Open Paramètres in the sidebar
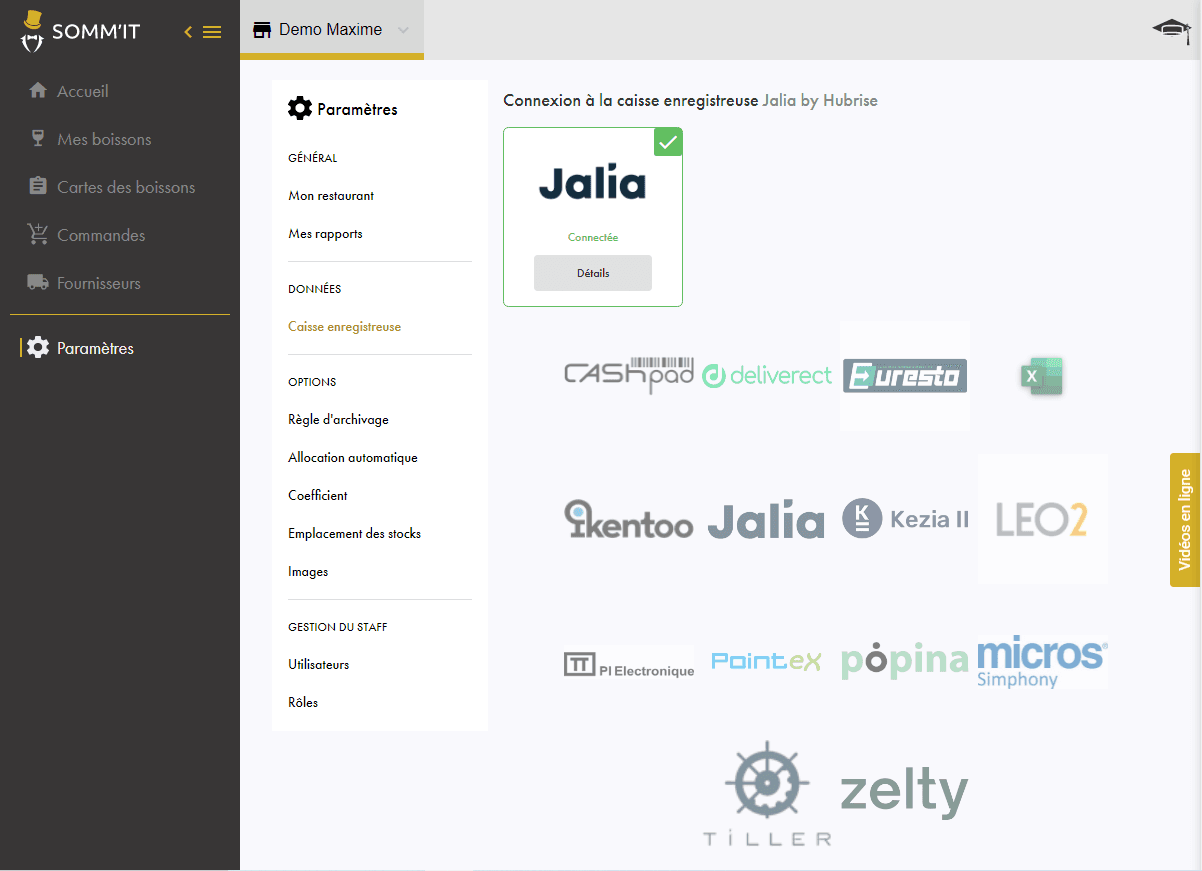This screenshot has width=1202, height=871. coord(95,348)
